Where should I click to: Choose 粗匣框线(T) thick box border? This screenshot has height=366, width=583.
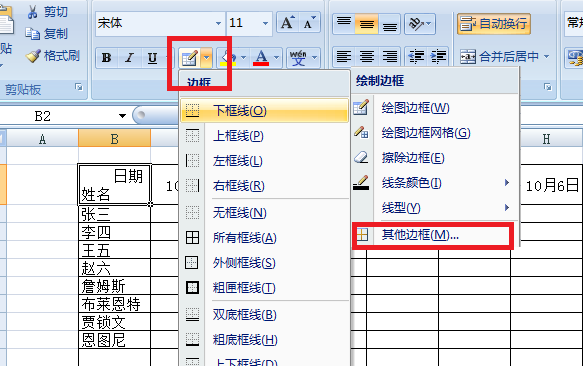(x=264, y=288)
